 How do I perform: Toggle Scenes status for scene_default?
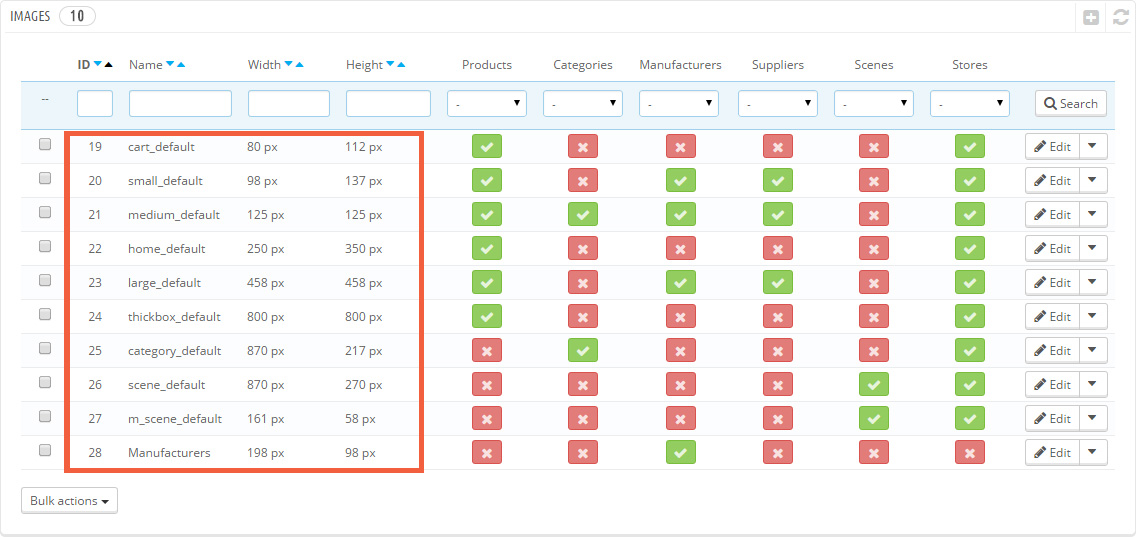click(x=874, y=385)
